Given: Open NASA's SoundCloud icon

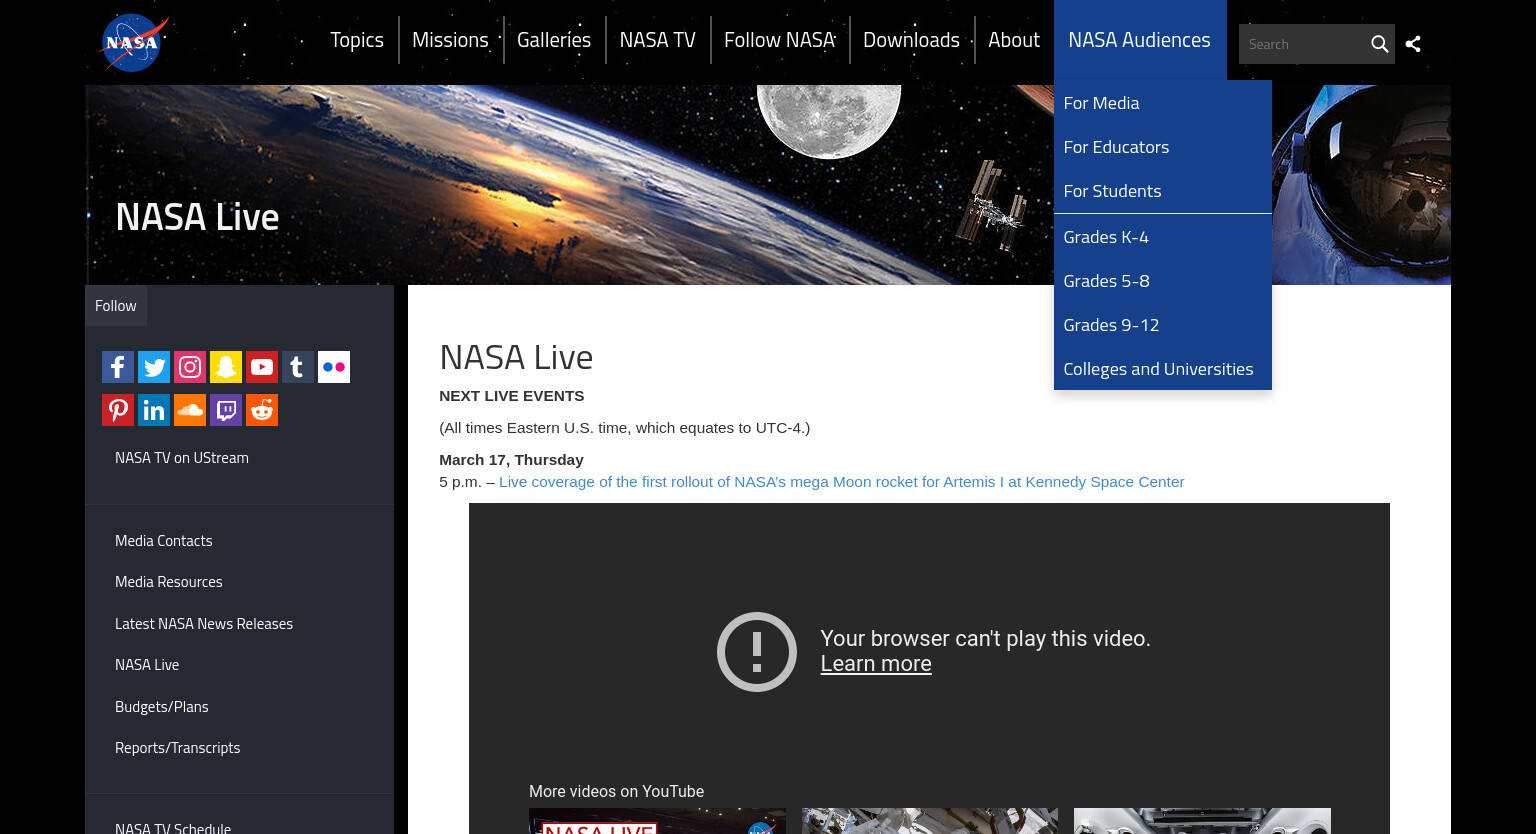Looking at the screenshot, I should click(x=190, y=410).
